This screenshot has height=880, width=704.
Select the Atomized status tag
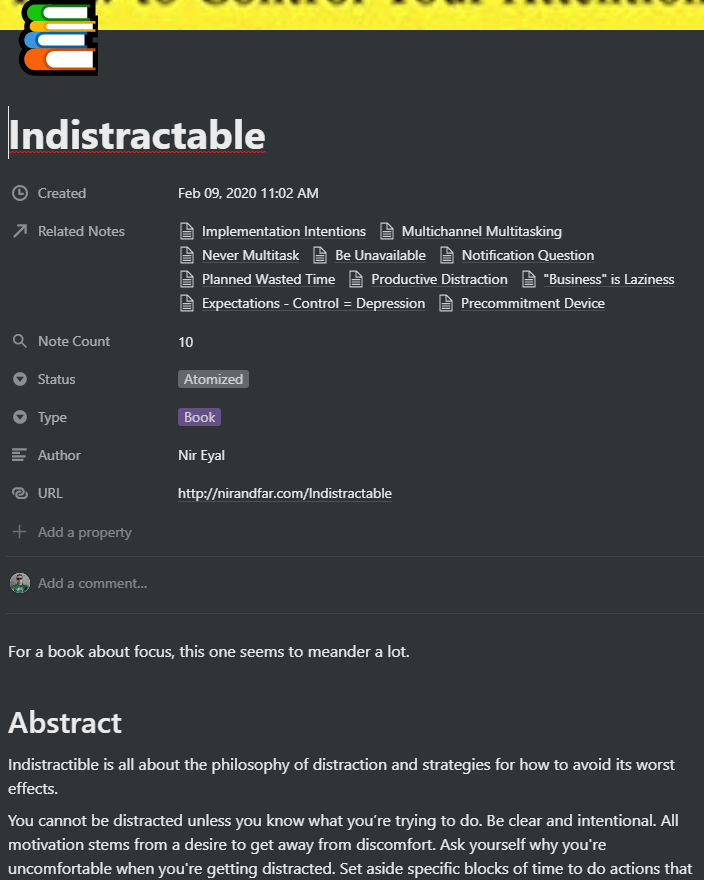tap(213, 379)
